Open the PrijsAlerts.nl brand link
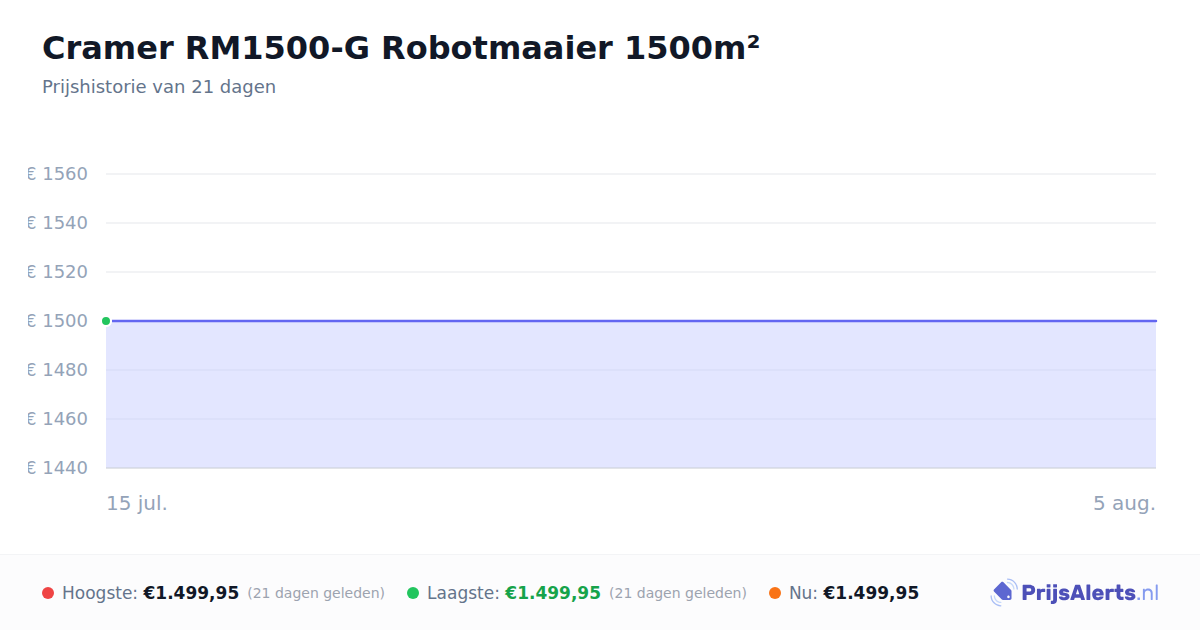This screenshot has height=630, width=1200. point(1075,593)
